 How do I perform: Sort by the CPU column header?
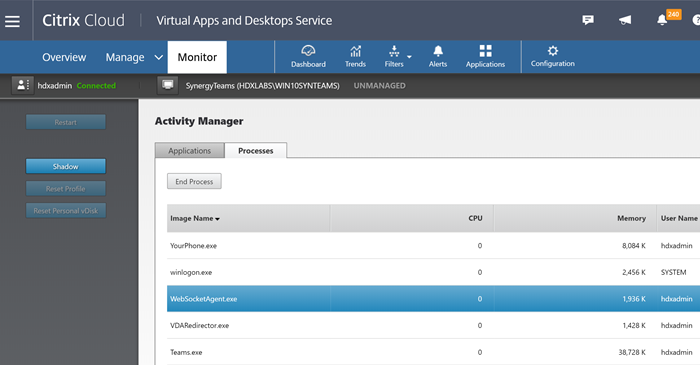[x=412, y=218]
